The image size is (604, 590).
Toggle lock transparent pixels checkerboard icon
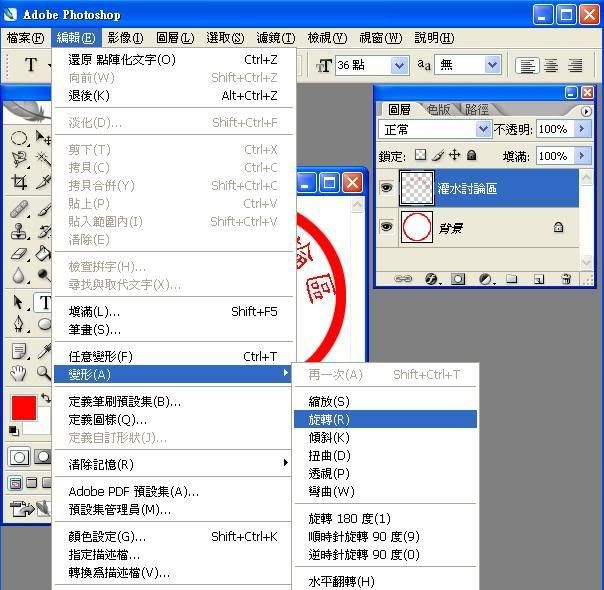(420, 155)
